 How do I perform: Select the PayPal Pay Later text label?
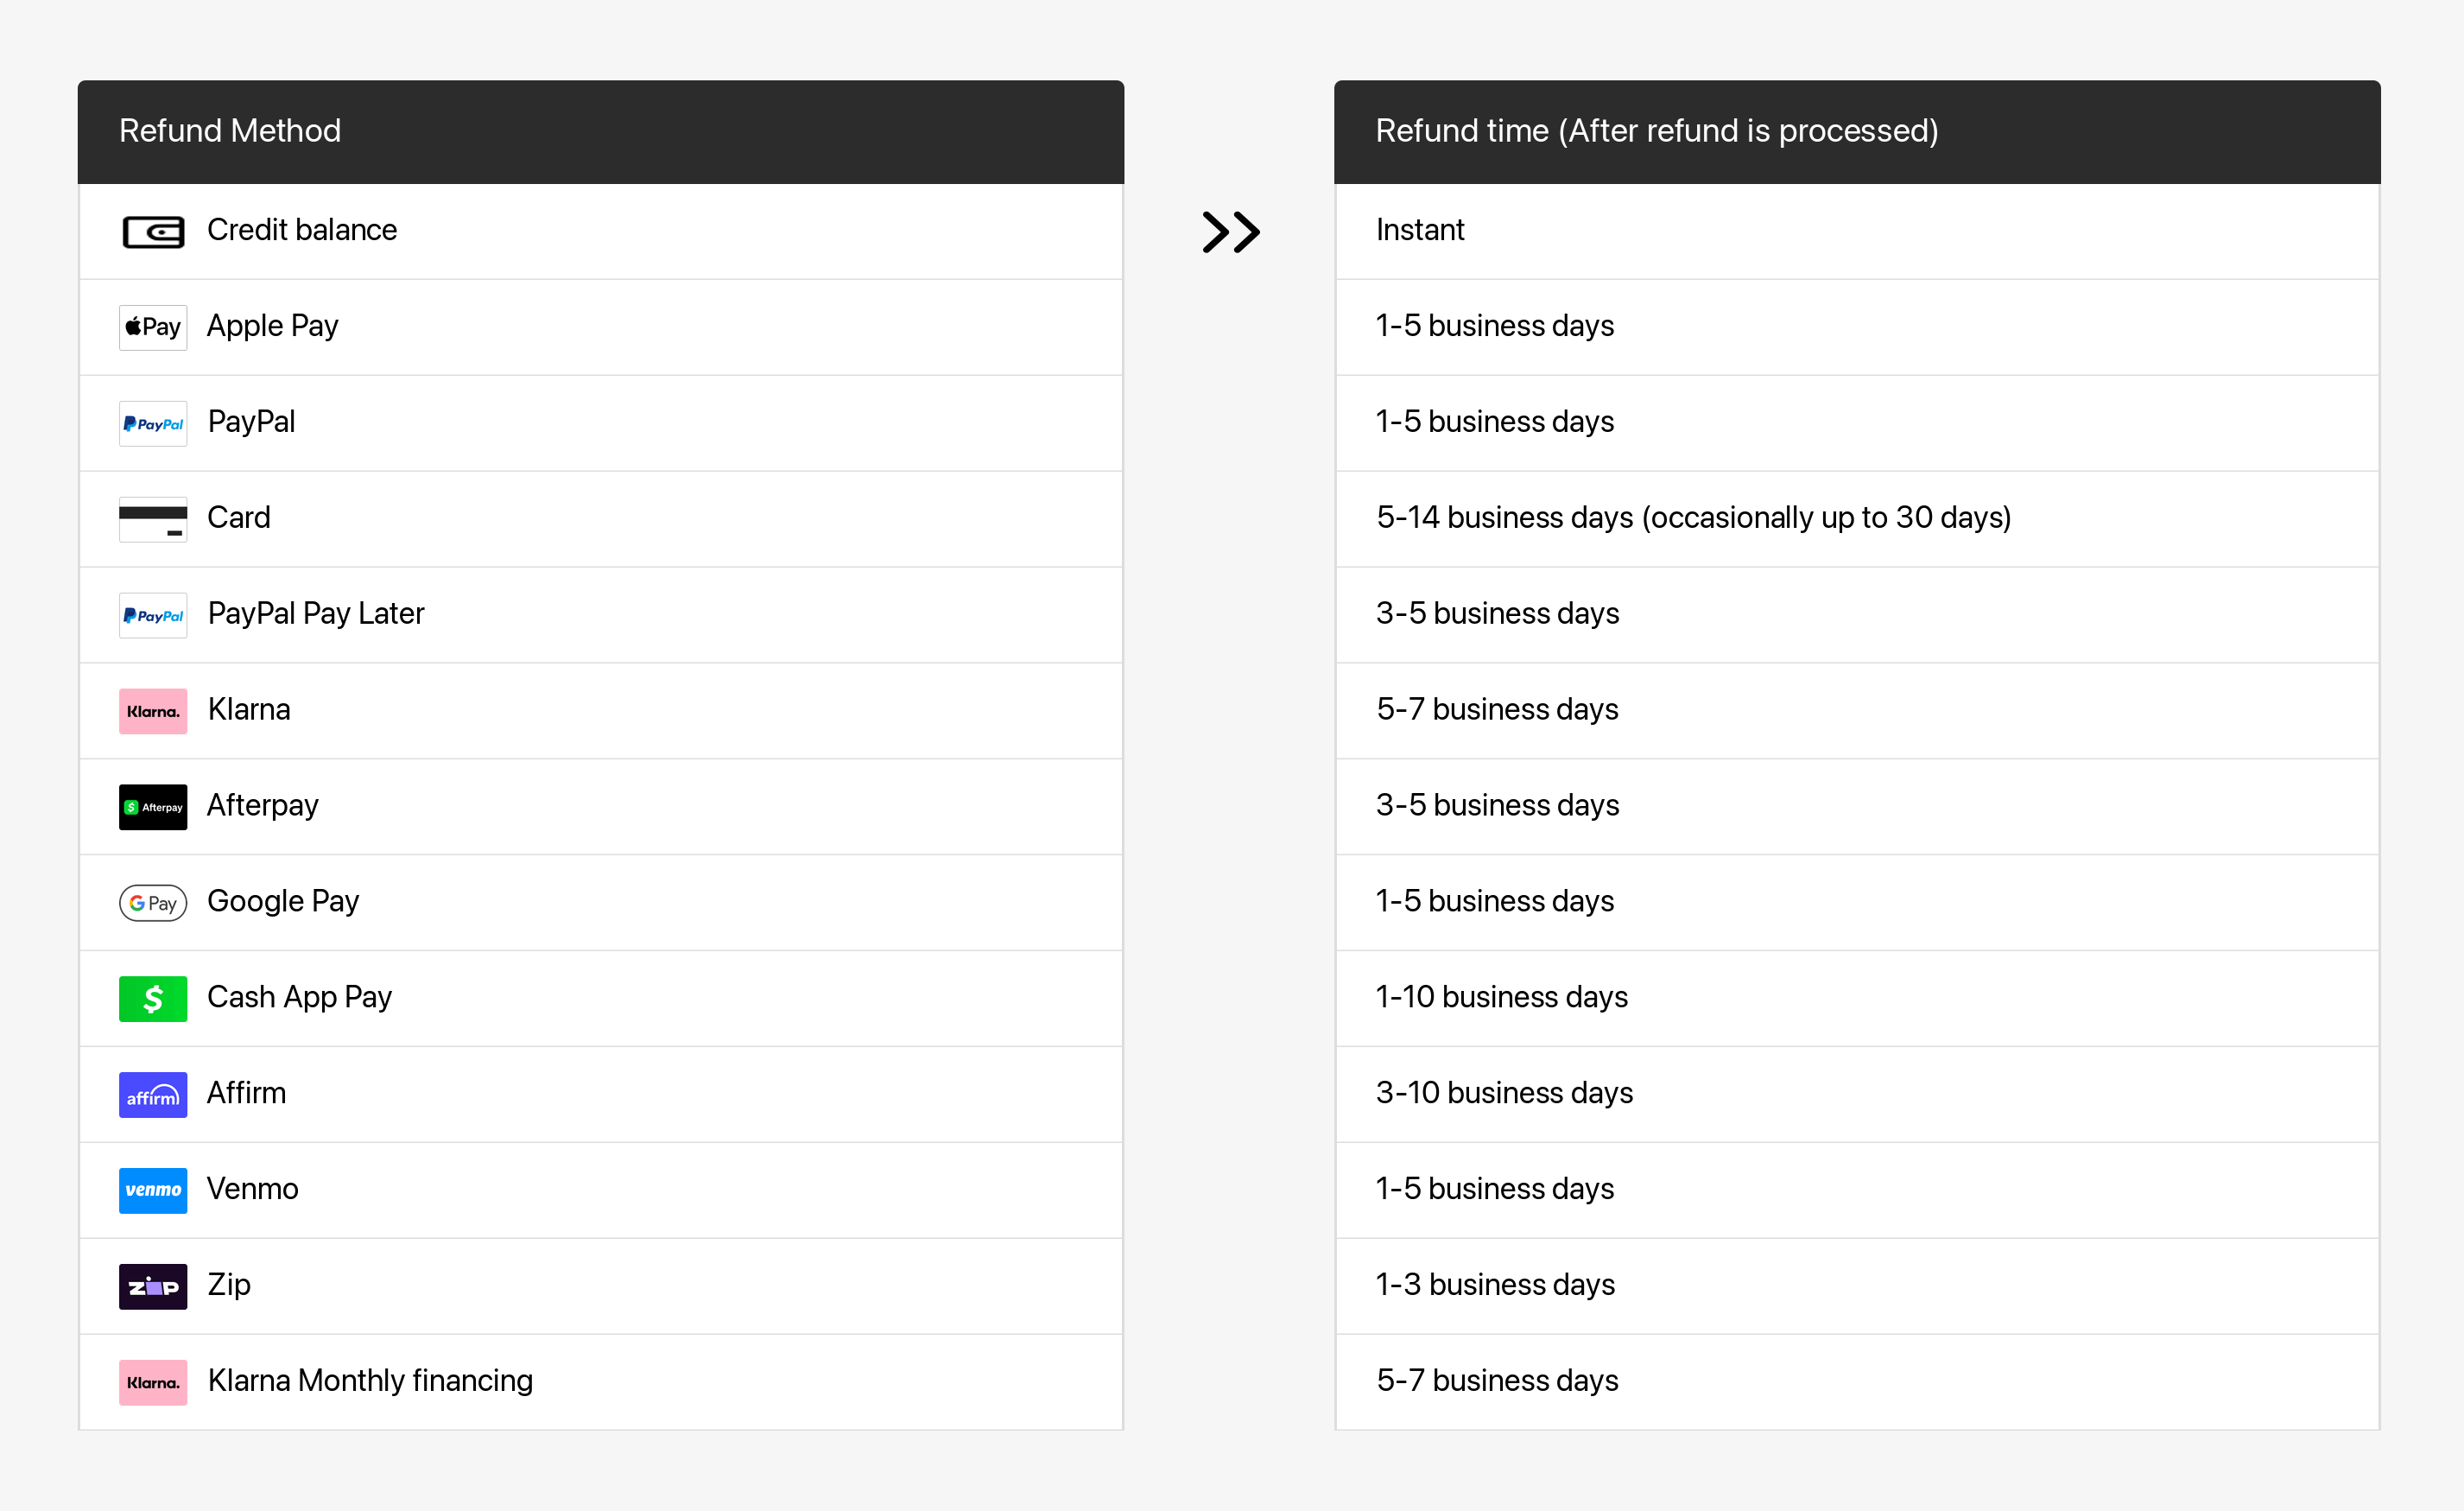point(316,613)
